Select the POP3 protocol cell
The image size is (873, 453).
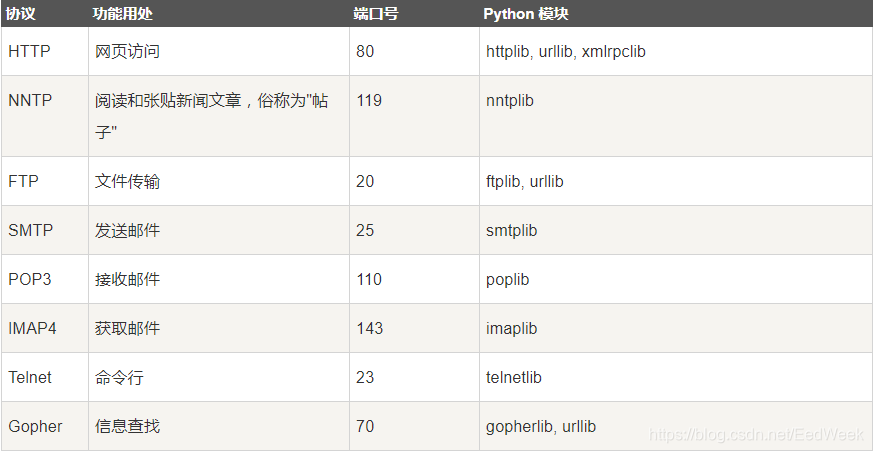[x=45, y=279]
